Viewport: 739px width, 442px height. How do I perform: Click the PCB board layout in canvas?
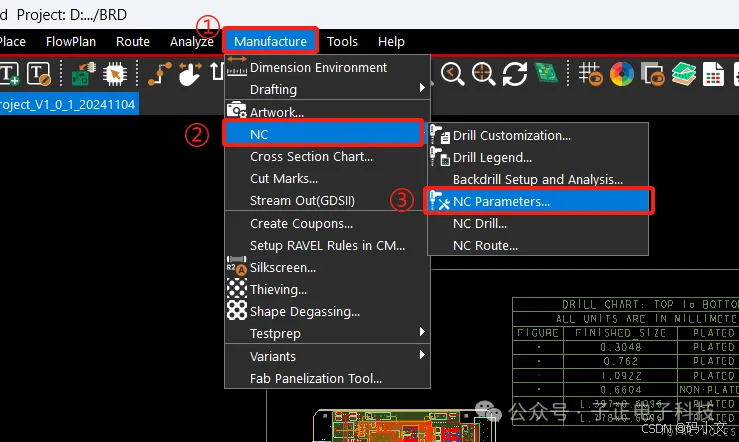pos(404,426)
